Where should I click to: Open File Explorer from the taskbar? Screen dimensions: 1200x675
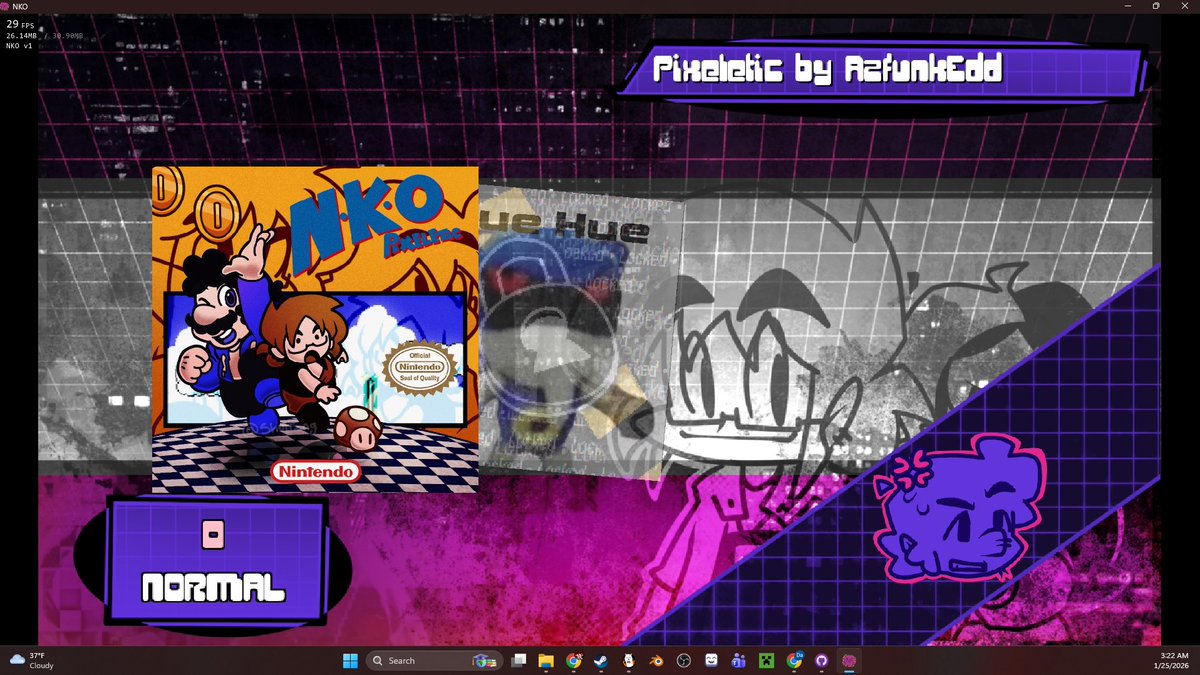click(546, 661)
